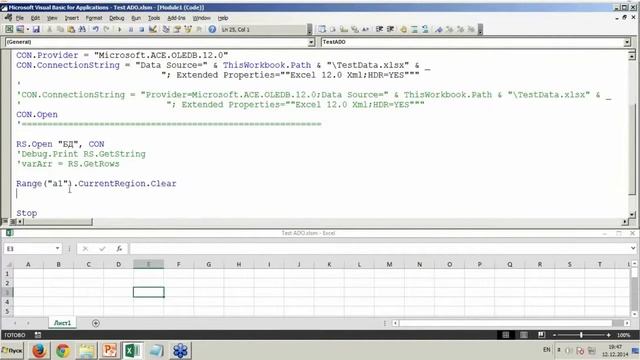Viewport: 640px width, 360px height.
Task: Expand the Excel formula bar
Action: click(x=633, y=248)
